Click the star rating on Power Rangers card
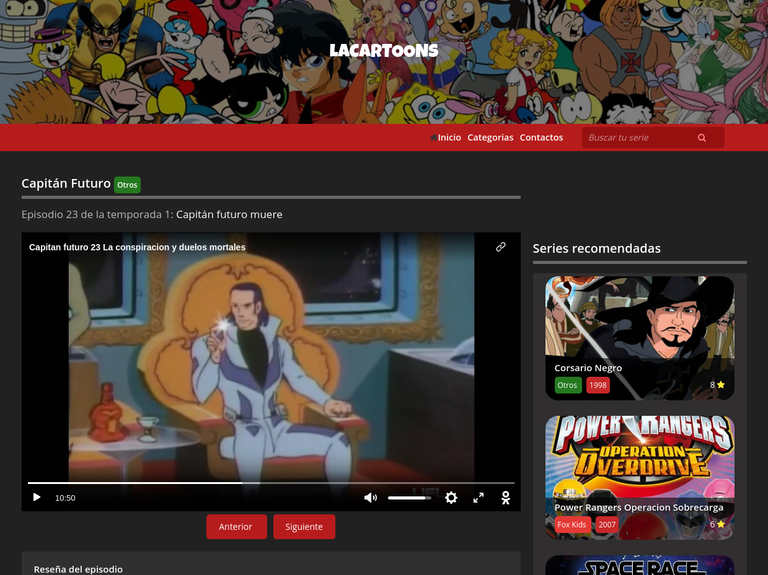Image resolution: width=768 pixels, height=575 pixels. 717,525
